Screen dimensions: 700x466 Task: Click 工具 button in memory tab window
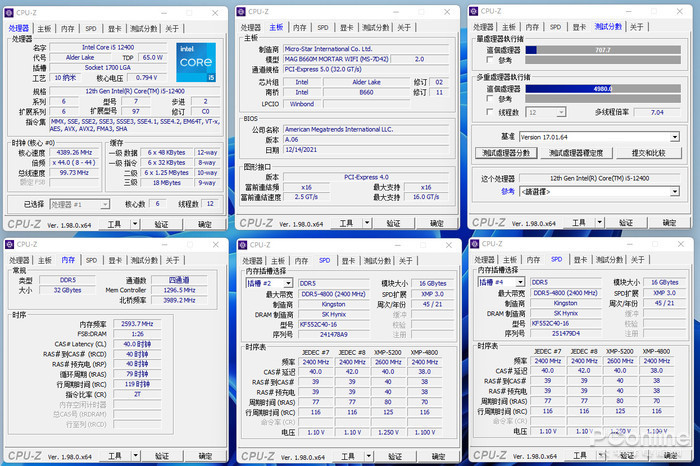115,456
